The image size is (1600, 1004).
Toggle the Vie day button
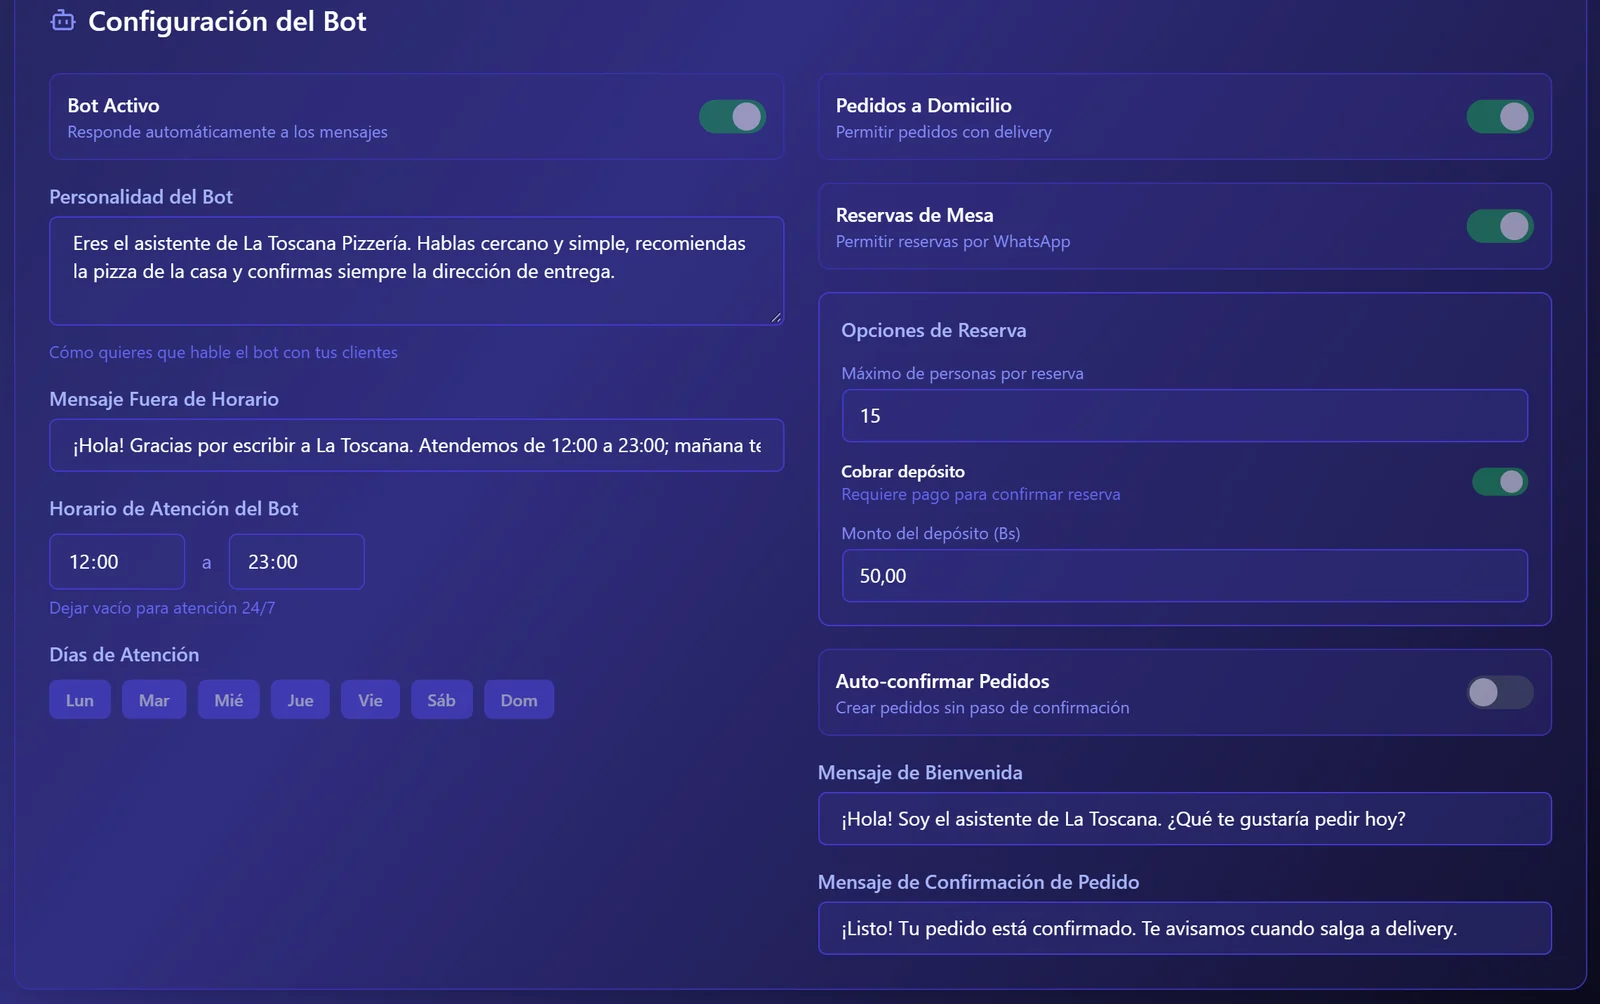tap(370, 700)
